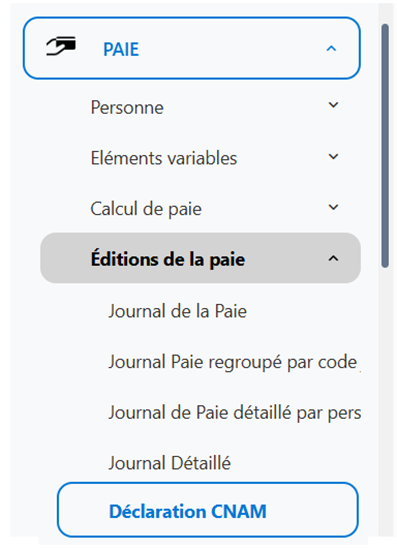Open Journal de Paie détaillé par pers

pos(235,412)
